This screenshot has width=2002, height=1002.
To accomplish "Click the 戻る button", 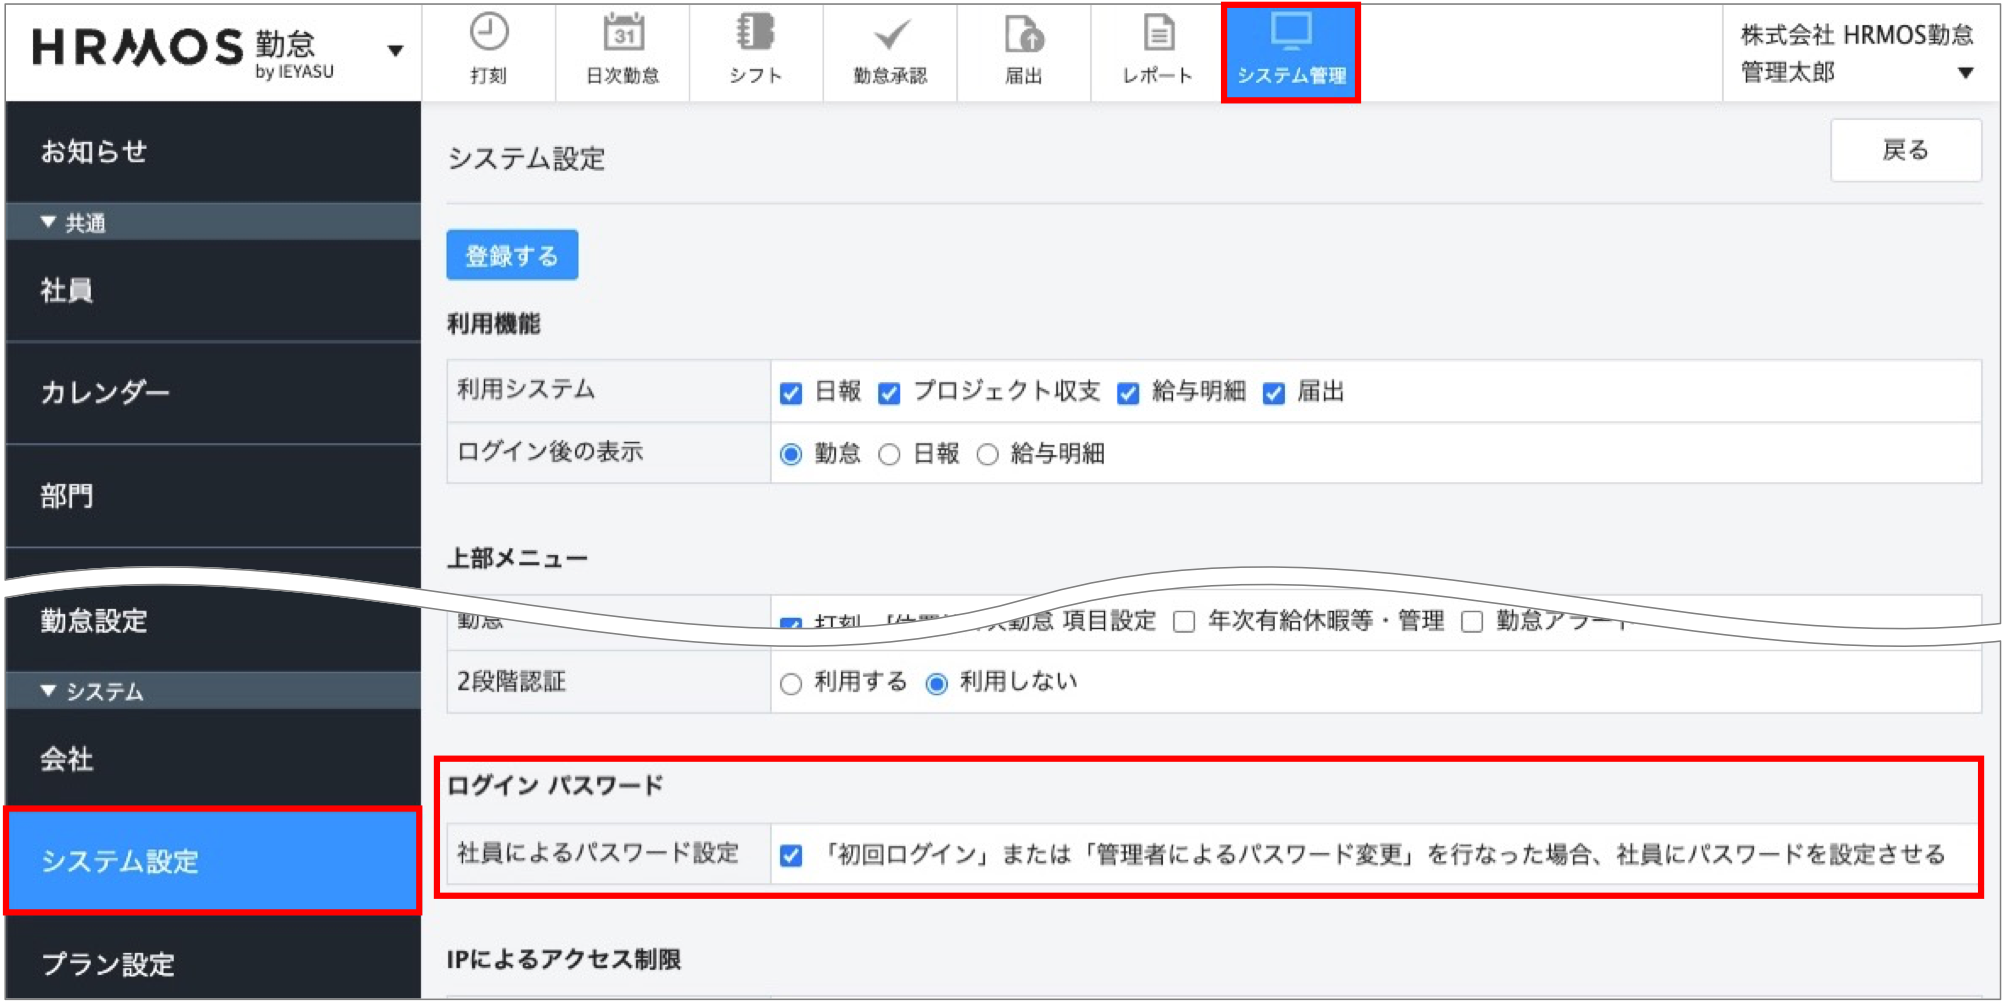I will (x=1905, y=150).
